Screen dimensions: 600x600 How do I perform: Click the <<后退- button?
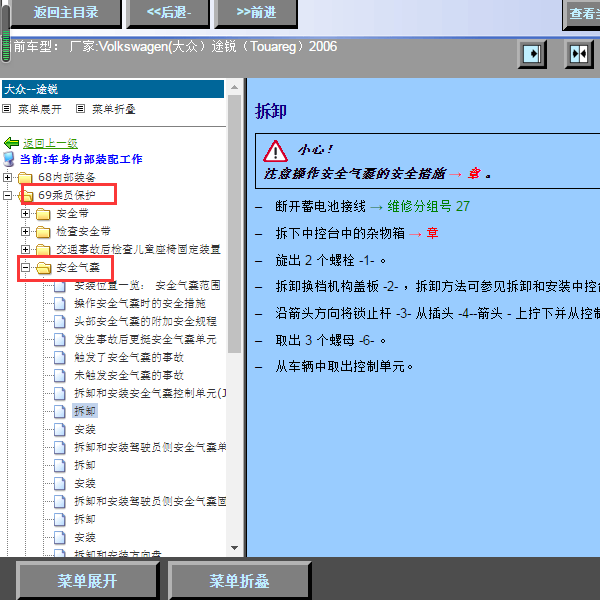point(169,13)
